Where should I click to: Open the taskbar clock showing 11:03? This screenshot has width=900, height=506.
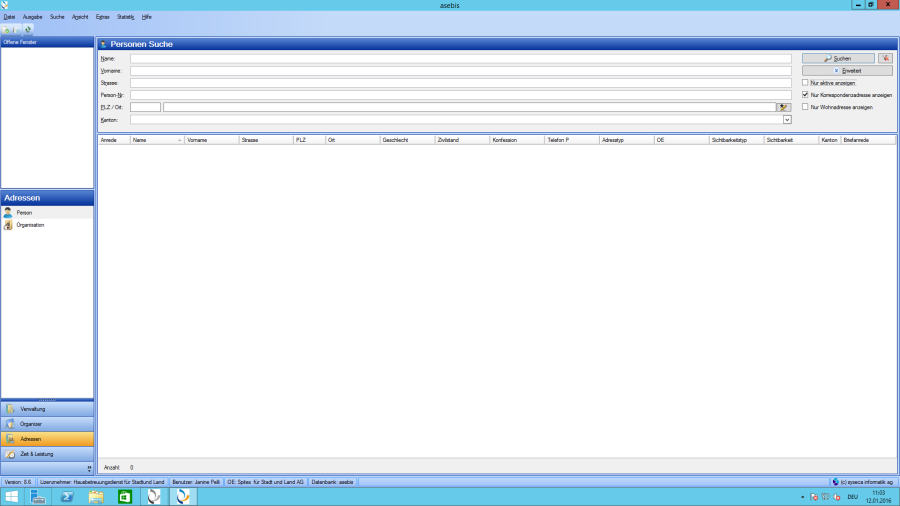[x=878, y=497]
